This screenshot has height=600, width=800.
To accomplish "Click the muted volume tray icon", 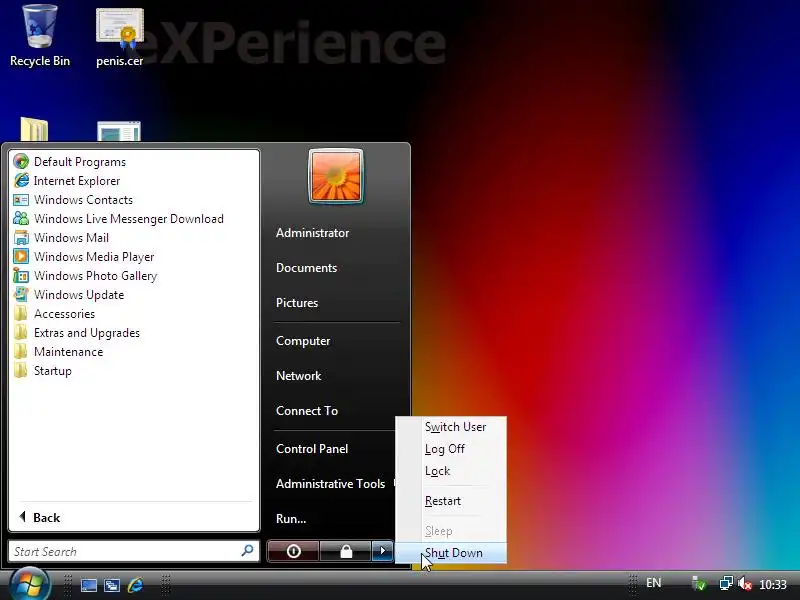I will [745, 584].
